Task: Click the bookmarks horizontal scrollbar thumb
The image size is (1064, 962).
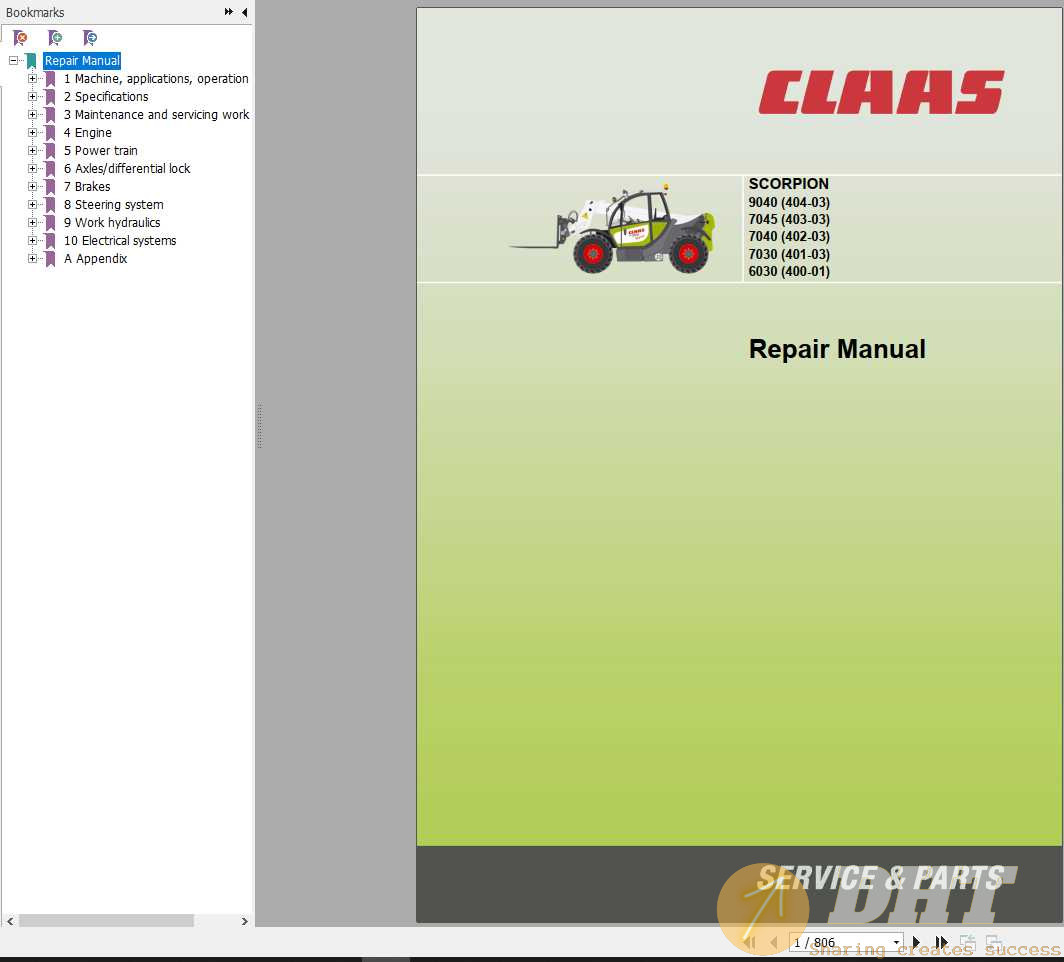Action: (107, 921)
